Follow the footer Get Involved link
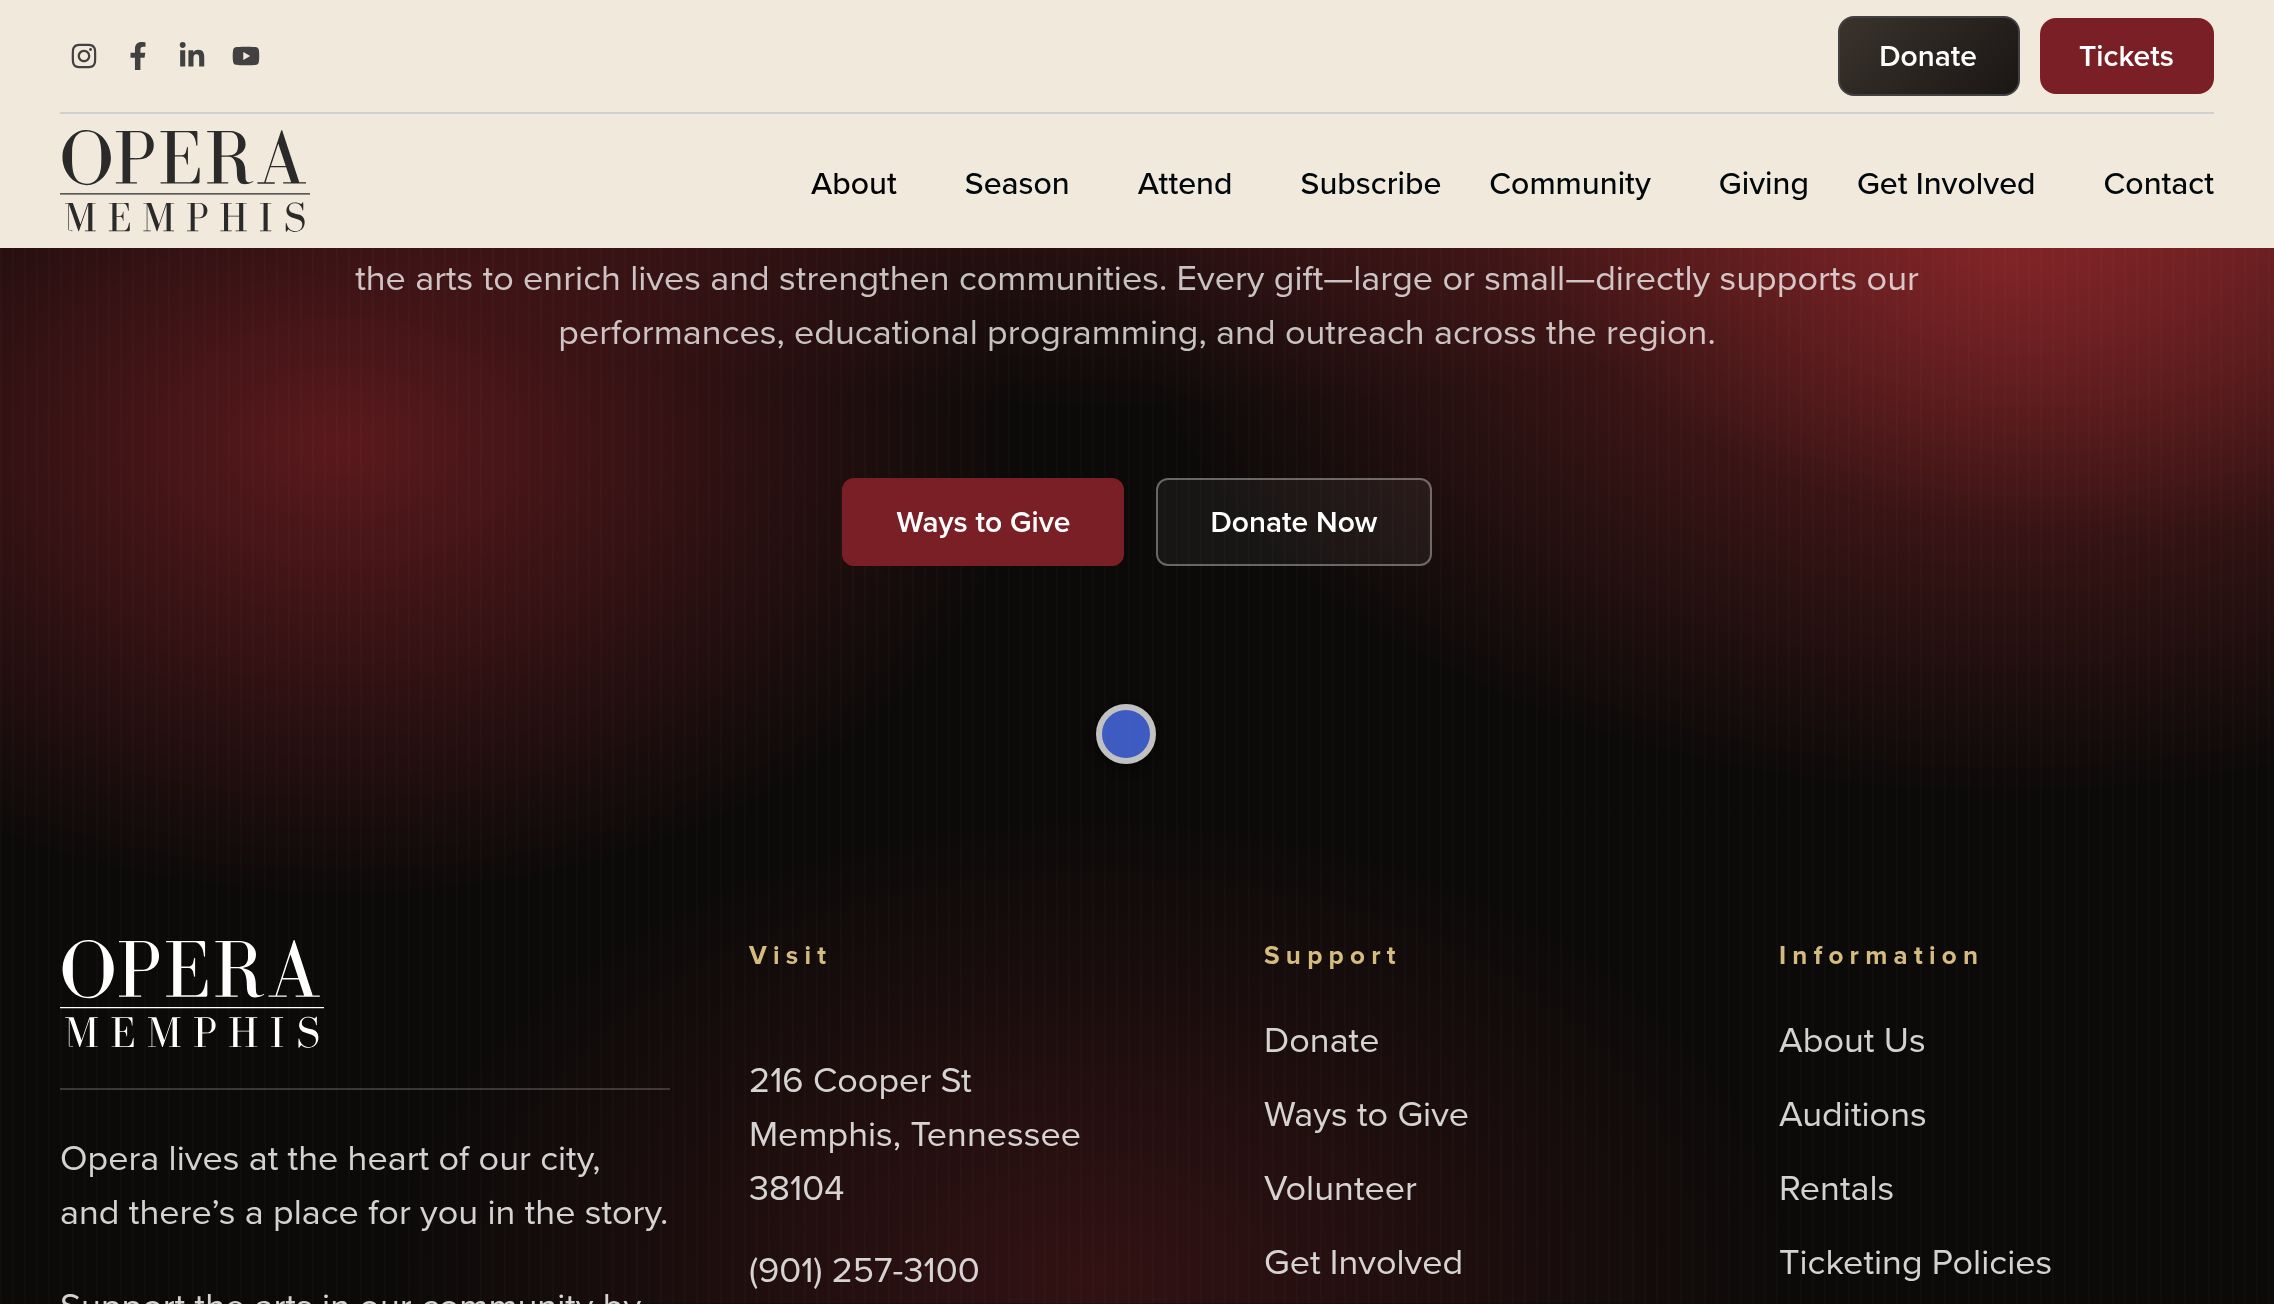The height and width of the screenshot is (1304, 2274). (1363, 1262)
